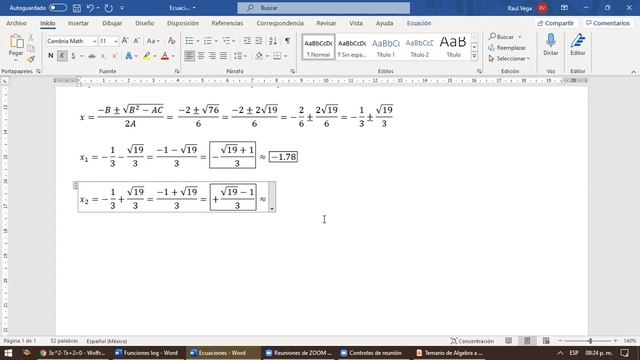The width and height of the screenshot is (640, 360).
Task: Open the Editor pen icon
Action: (x=578, y=40)
